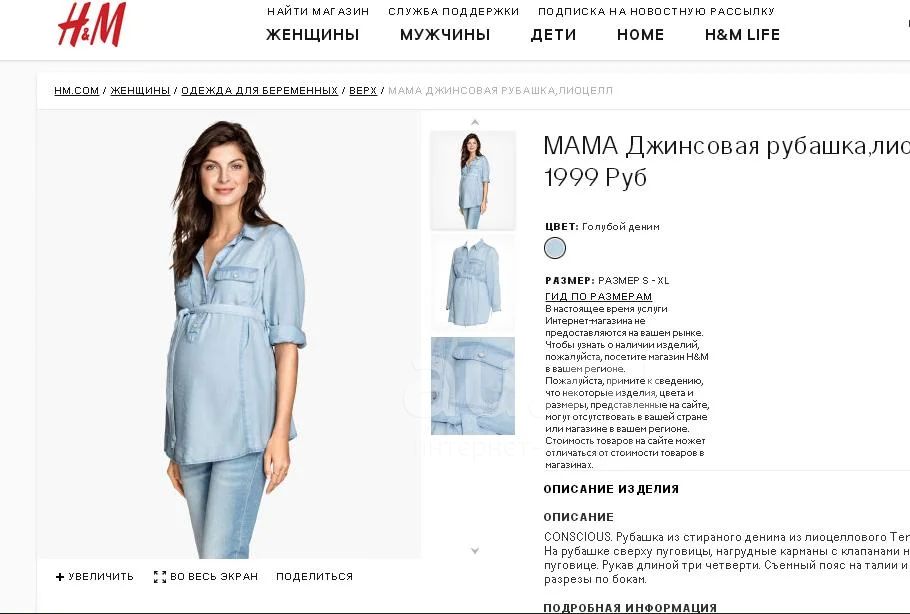
Task: Click the H&M logo
Action: tap(92, 24)
